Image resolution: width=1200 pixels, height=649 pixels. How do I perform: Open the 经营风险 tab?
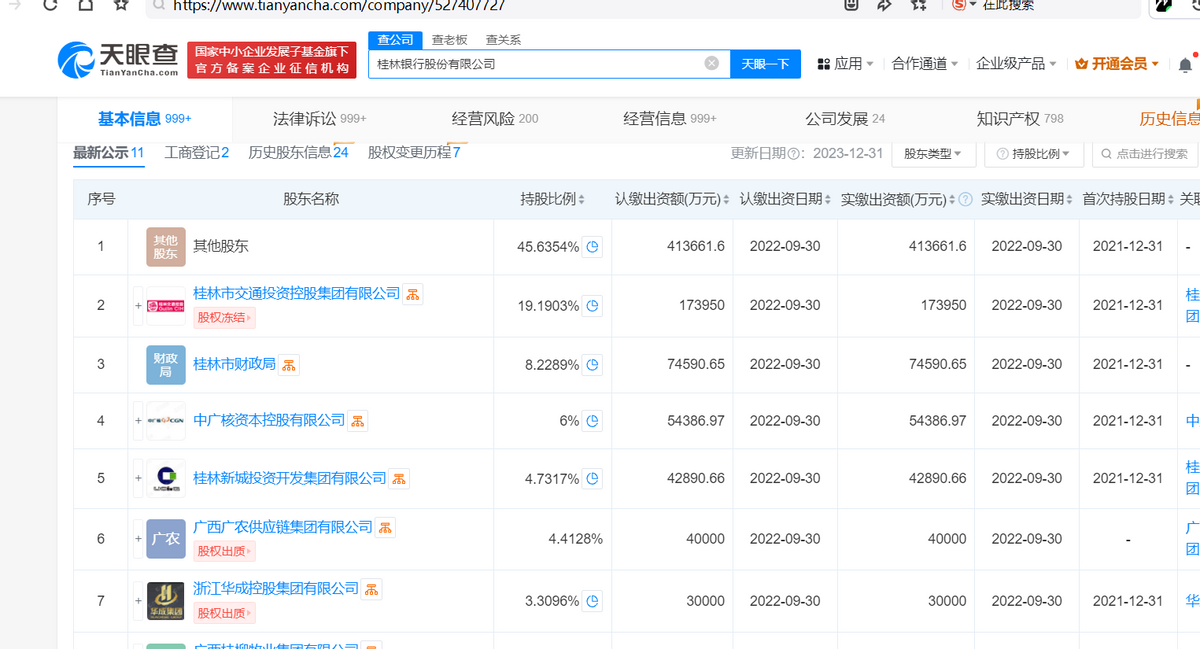(495, 118)
